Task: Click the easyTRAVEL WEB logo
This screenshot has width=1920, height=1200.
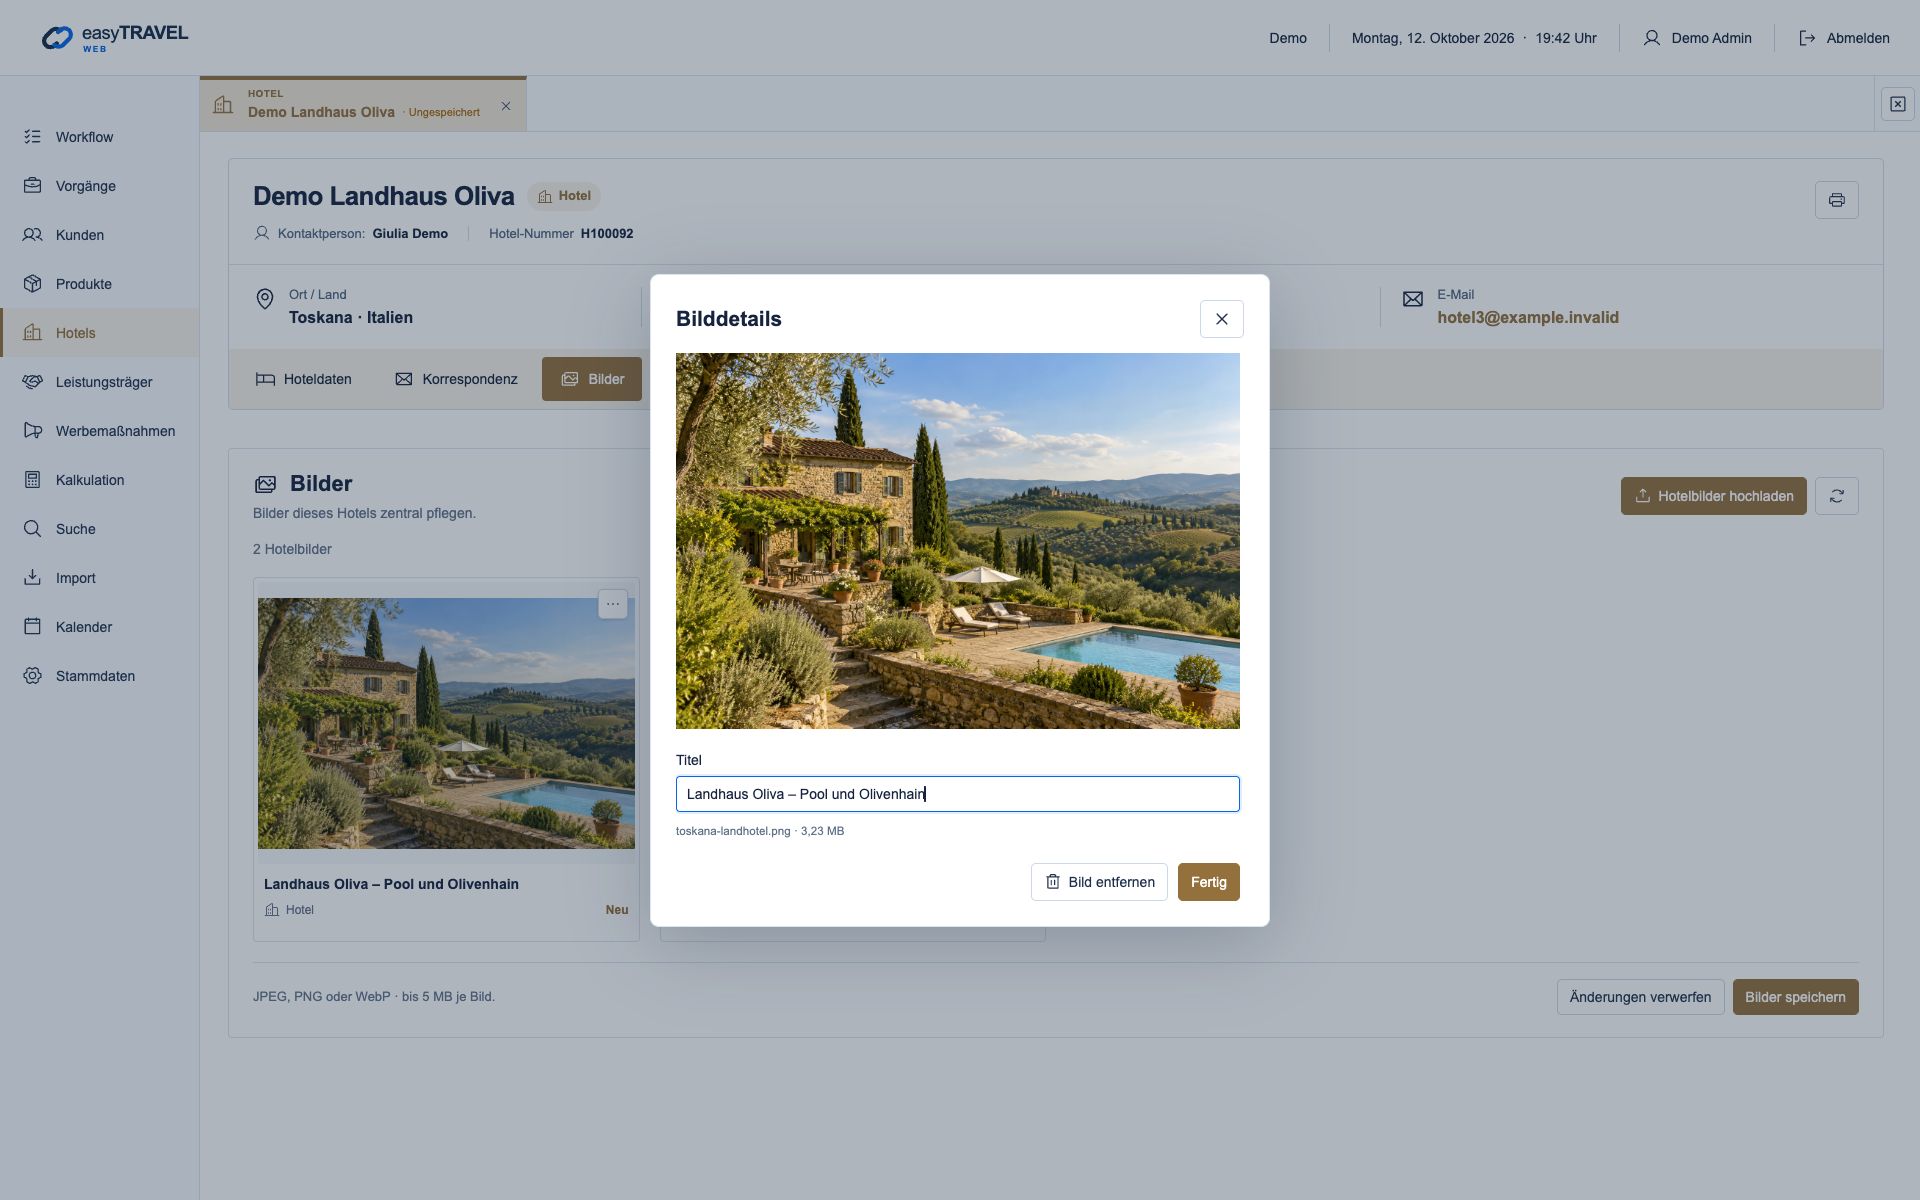Action: click(115, 38)
